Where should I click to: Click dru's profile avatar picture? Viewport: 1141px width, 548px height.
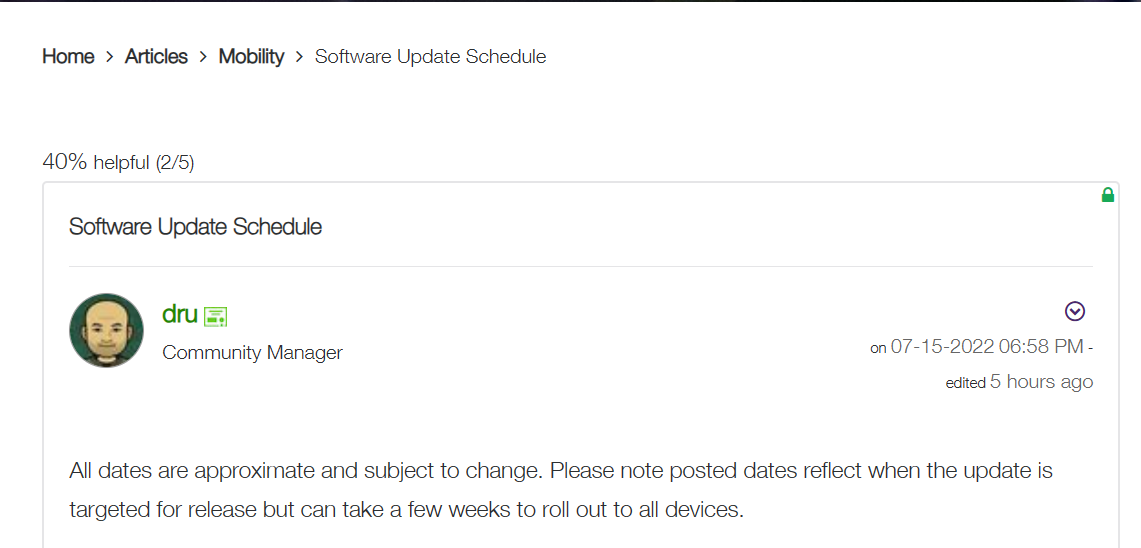[x=106, y=330]
